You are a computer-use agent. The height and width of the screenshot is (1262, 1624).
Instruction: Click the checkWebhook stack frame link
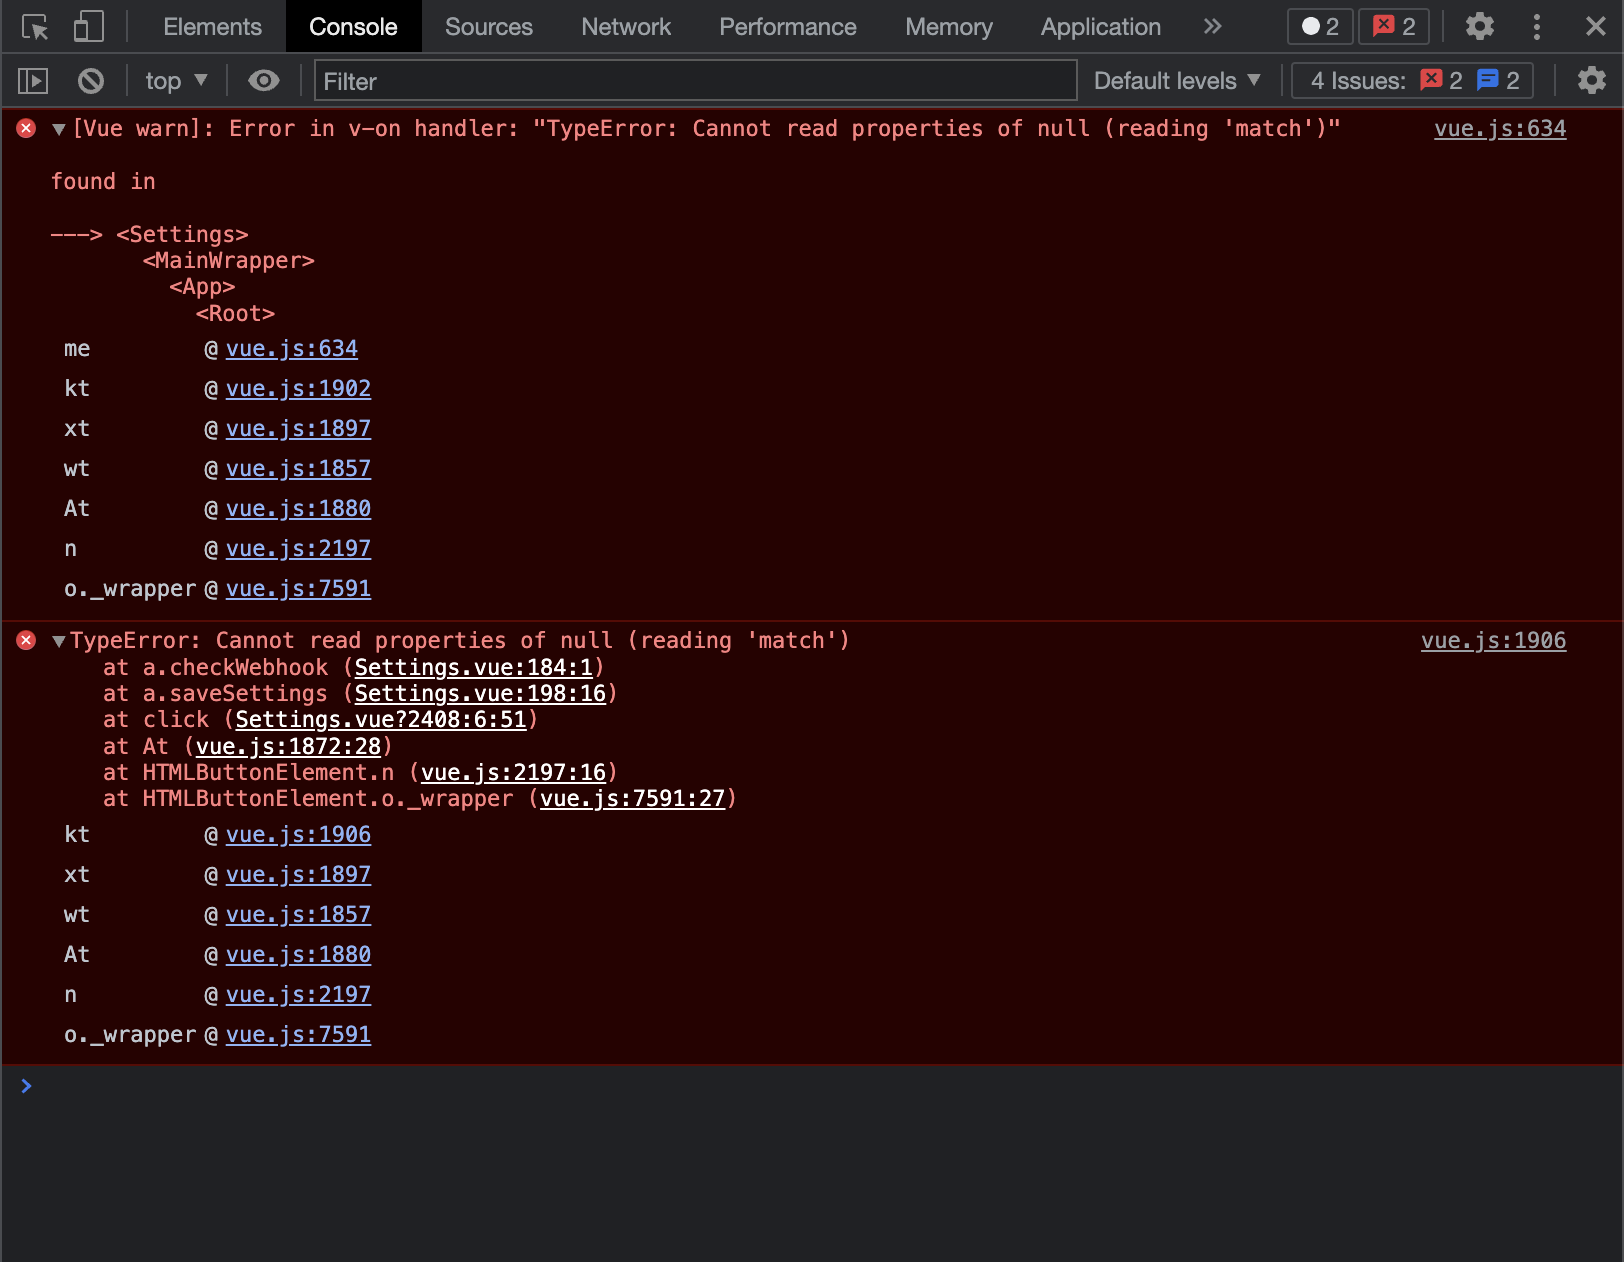pyautogui.click(x=473, y=667)
